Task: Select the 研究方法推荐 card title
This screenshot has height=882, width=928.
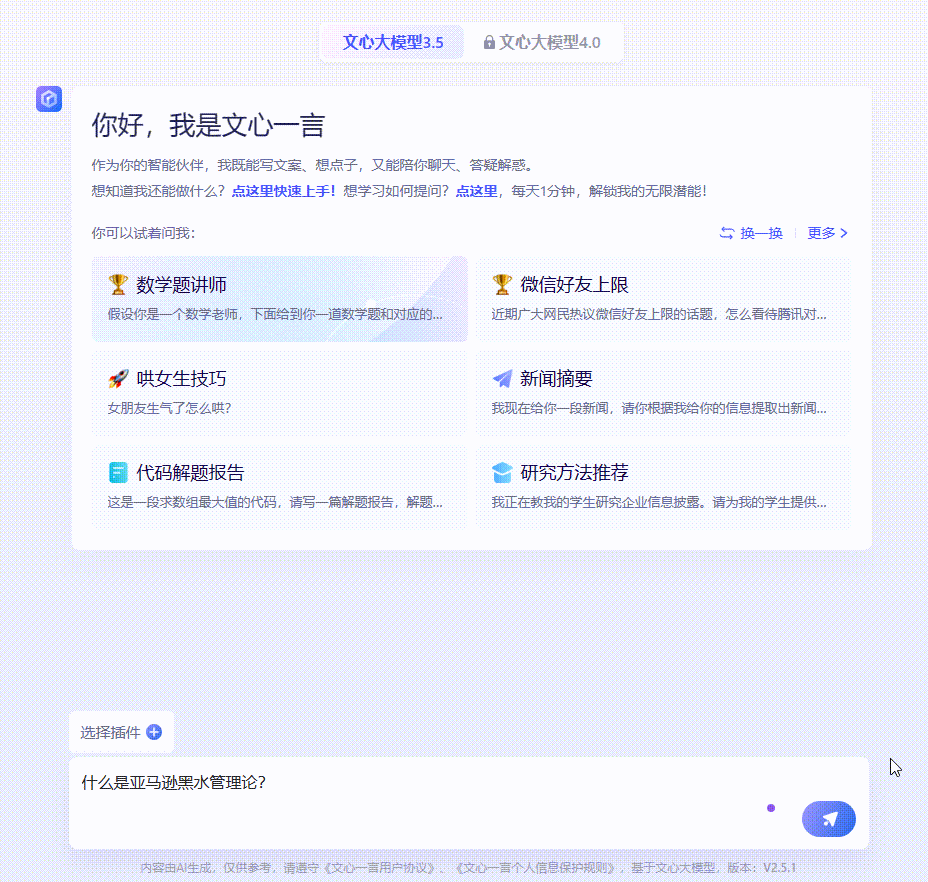Action: (574, 473)
